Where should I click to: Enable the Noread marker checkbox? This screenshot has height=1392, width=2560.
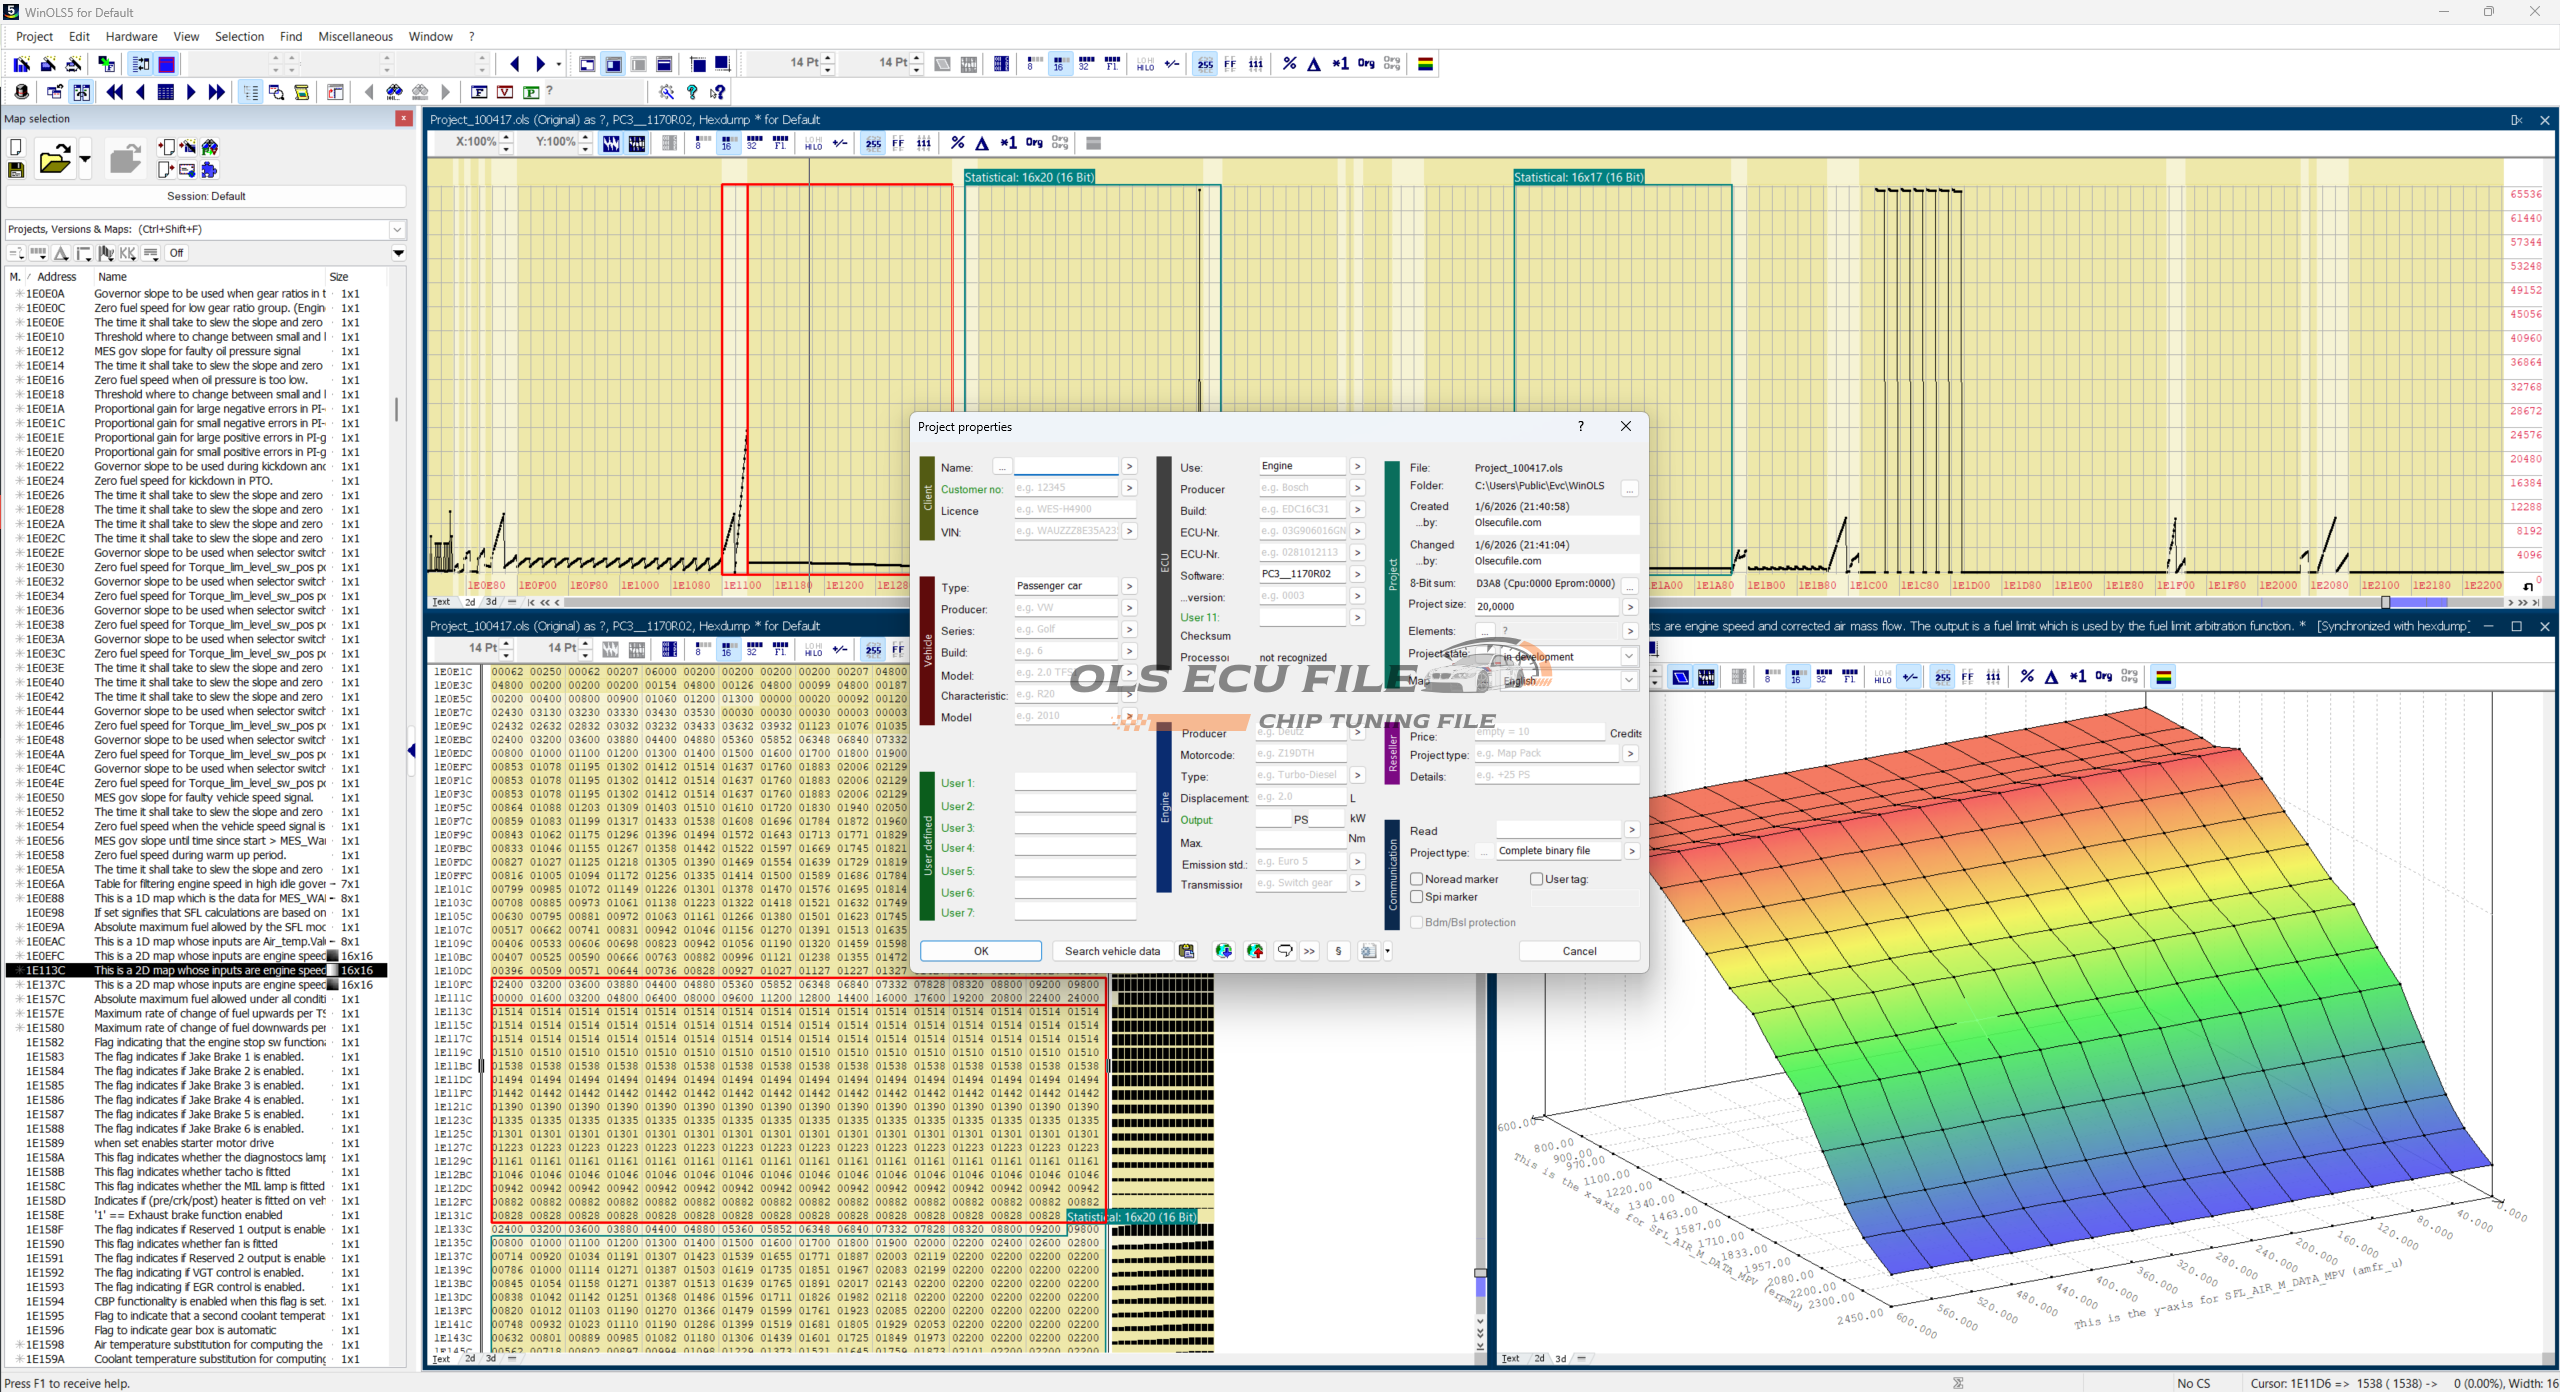pos(1417,879)
